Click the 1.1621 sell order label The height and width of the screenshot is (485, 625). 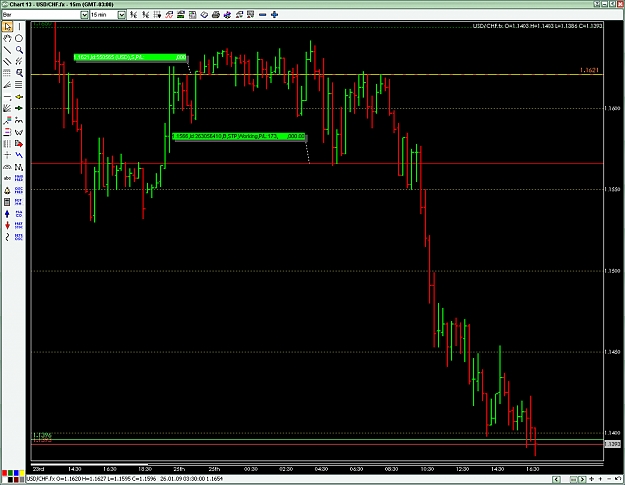pyautogui.click(x=130, y=57)
